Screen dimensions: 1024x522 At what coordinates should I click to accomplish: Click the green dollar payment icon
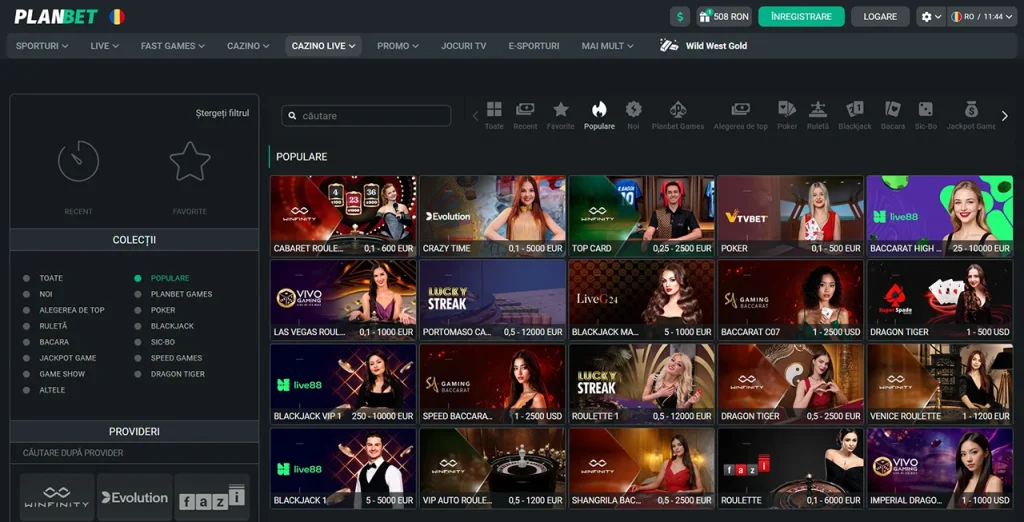click(680, 16)
